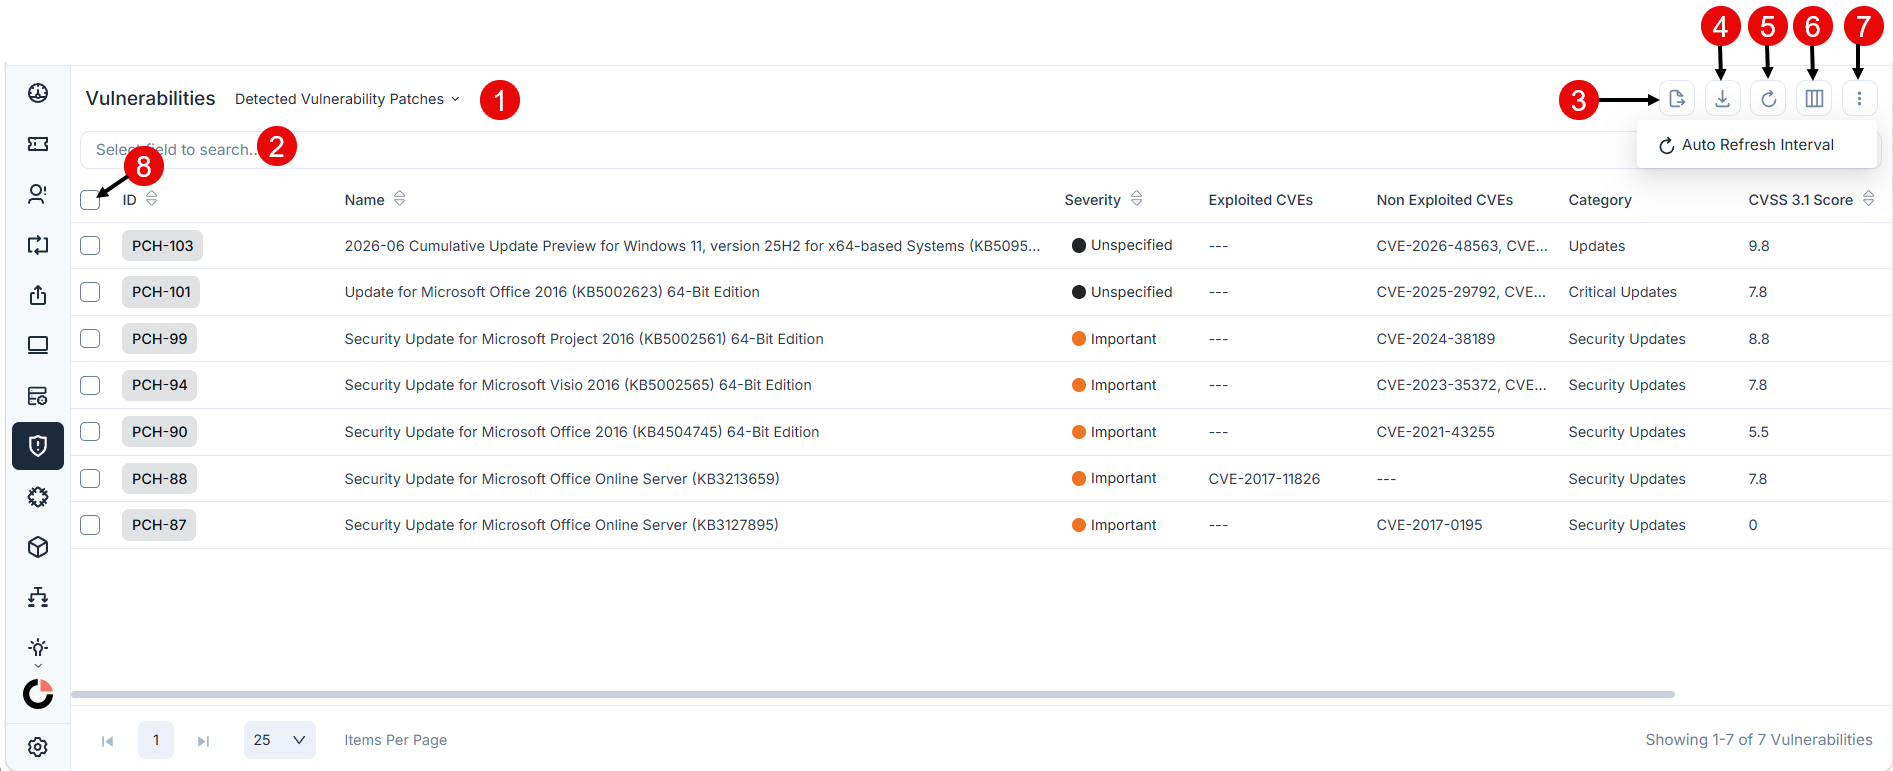Open the release upload icon in sidebar

[38, 295]
